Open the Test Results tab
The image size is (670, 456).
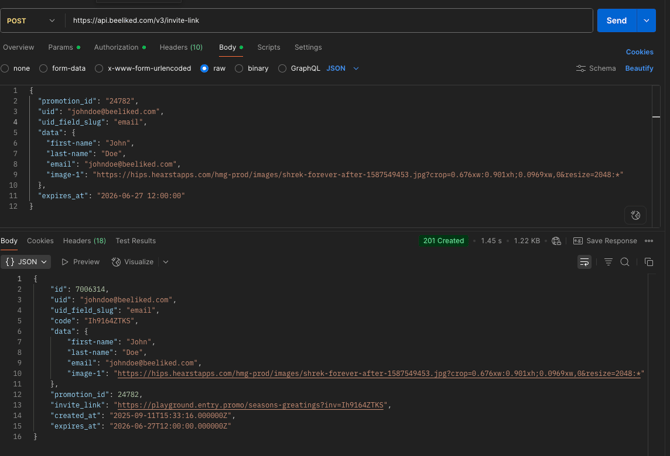click(135, 241)
